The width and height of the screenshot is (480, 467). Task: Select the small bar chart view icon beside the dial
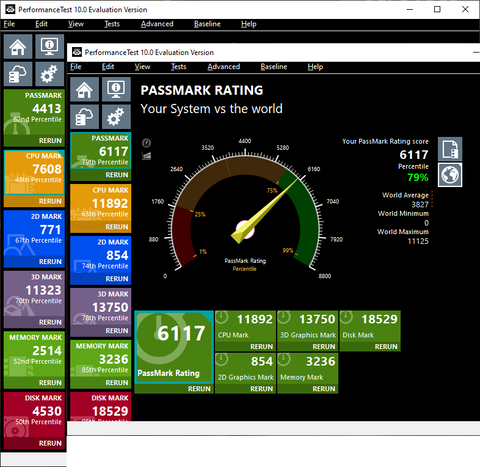pyautogui.click(x=147, y=155)
